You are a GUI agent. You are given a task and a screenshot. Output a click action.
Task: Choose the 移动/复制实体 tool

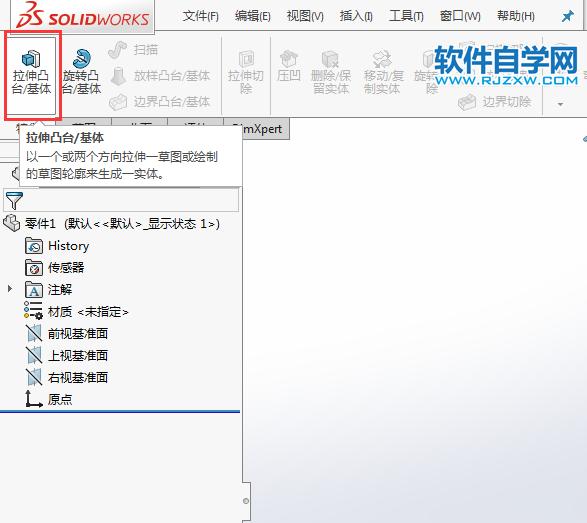[x=384, y=72]
